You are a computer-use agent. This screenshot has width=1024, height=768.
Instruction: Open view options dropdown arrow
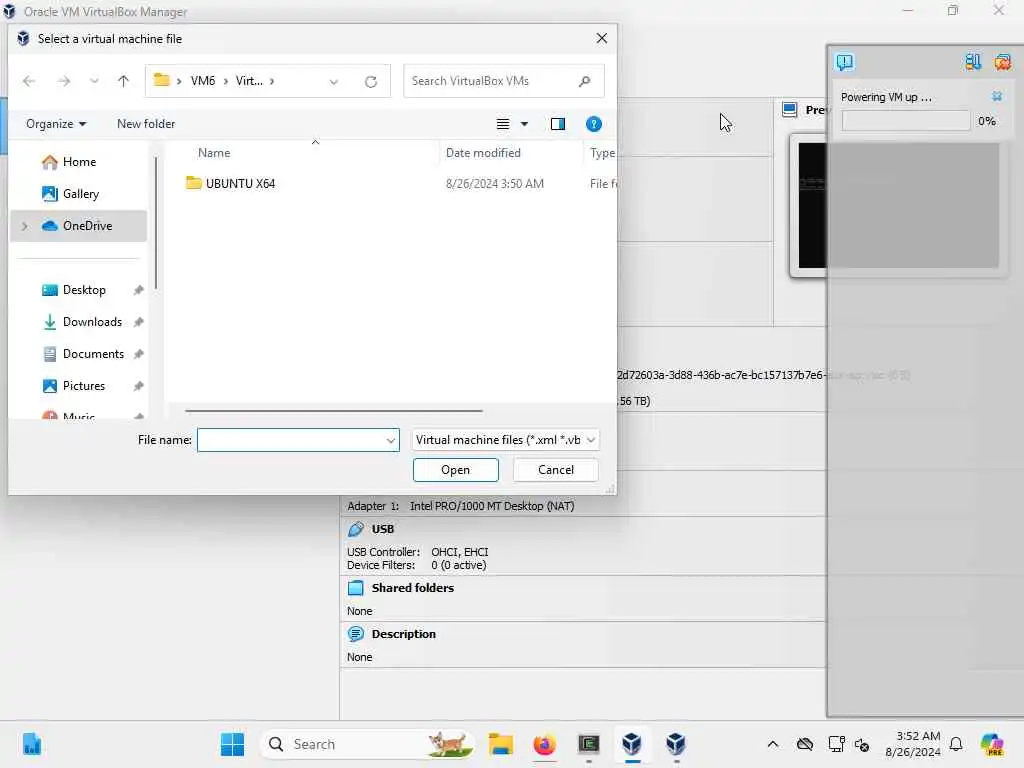[x=524, y=124]
